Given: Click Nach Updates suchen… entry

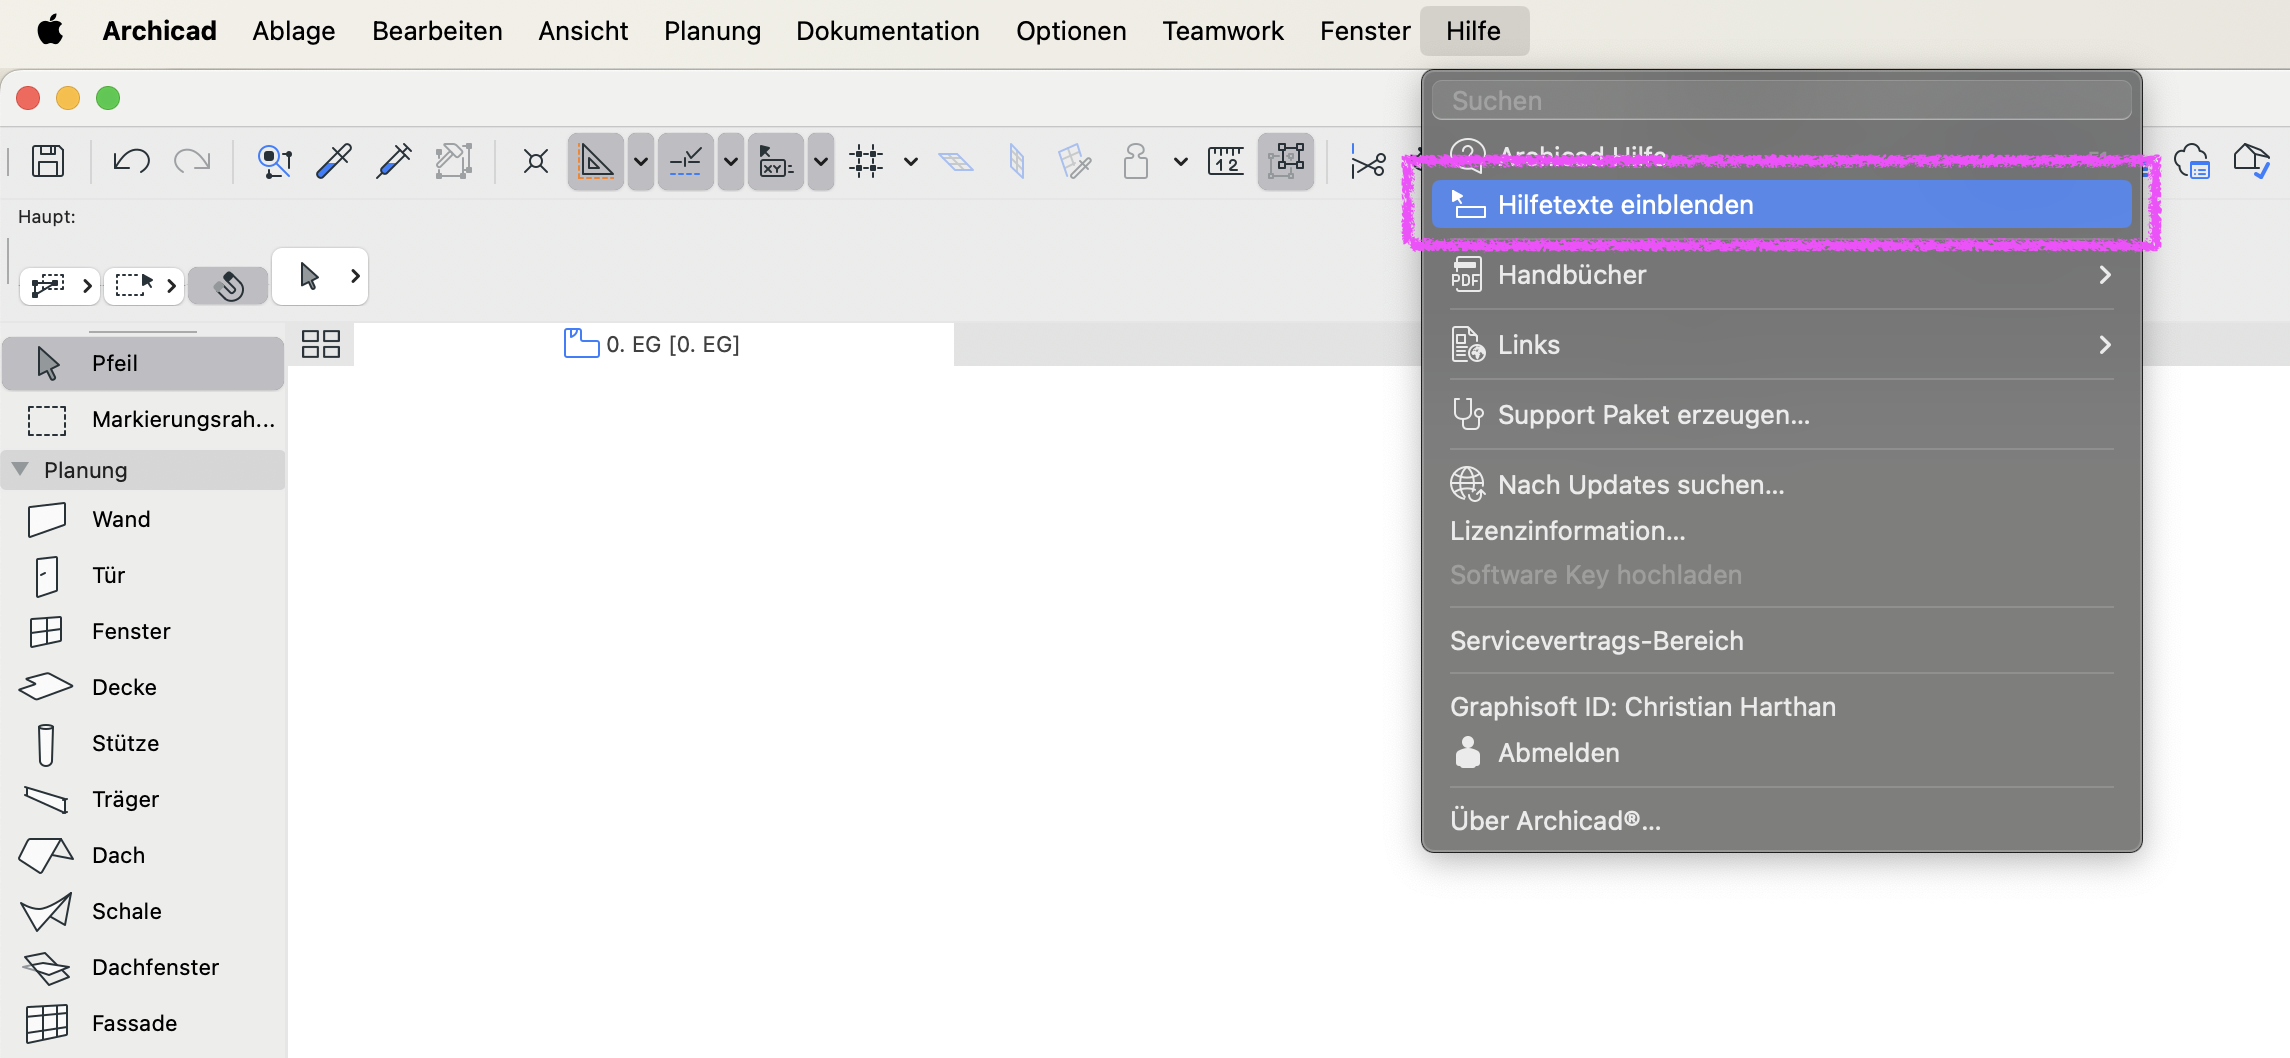Looking at the screenshot, I should [x=1782, y=485].
